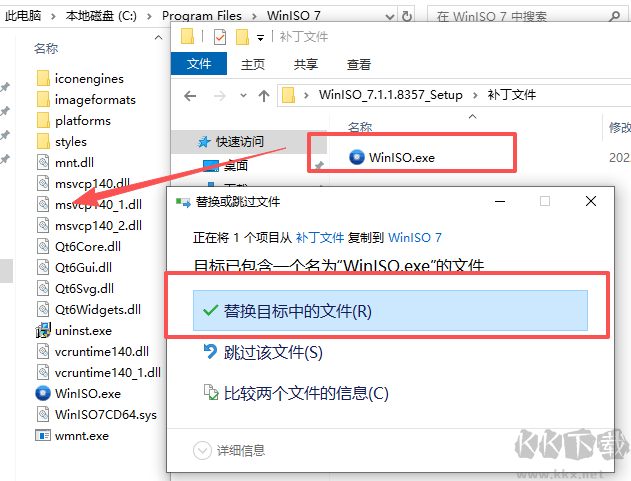631x481 pixels.
Task: Close the 替换或跳过文件 dialog
Action: [x=591, y=201]
